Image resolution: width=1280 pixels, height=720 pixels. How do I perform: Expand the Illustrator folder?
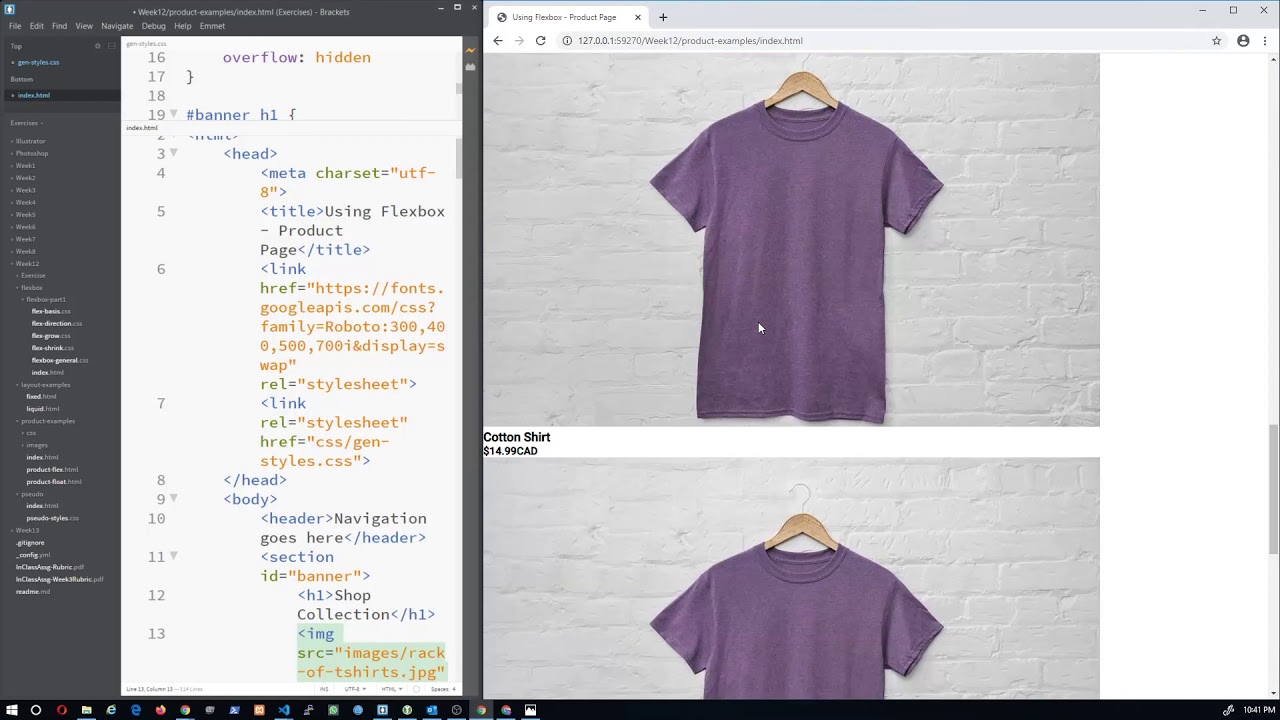30,141
